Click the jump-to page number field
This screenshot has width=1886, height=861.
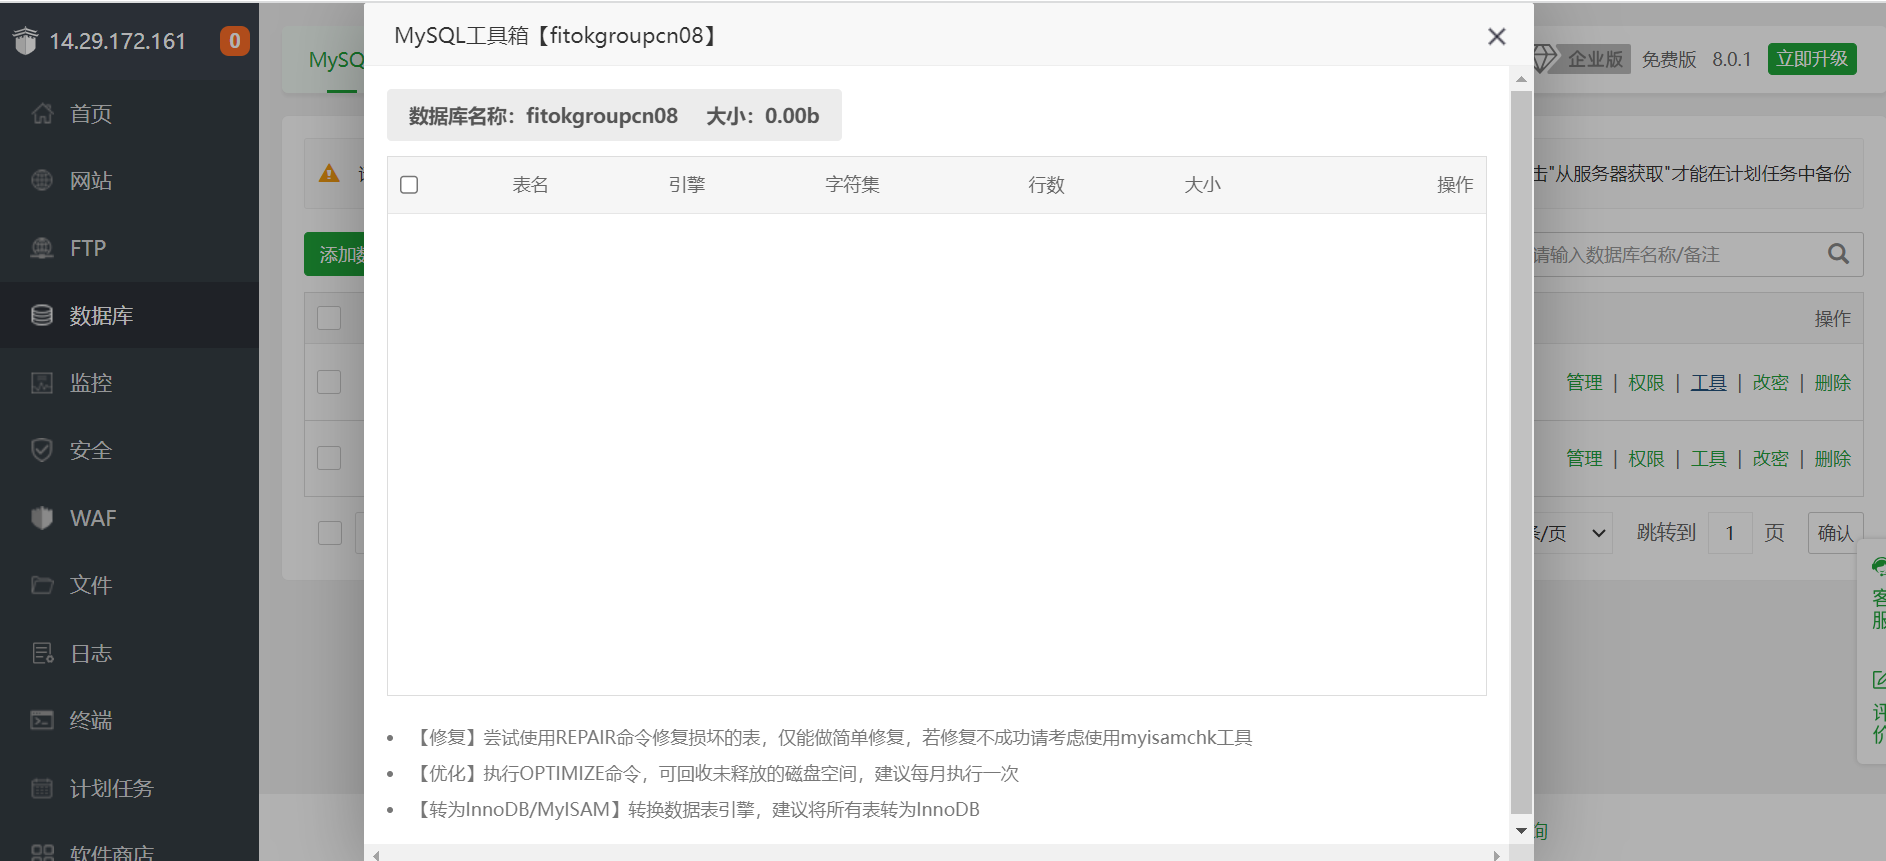[x=1730, y=533]
